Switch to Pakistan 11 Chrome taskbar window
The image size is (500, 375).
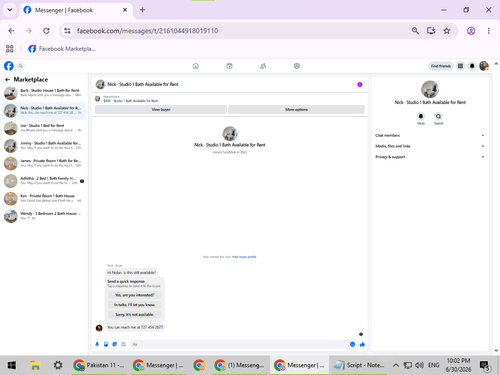99,365
